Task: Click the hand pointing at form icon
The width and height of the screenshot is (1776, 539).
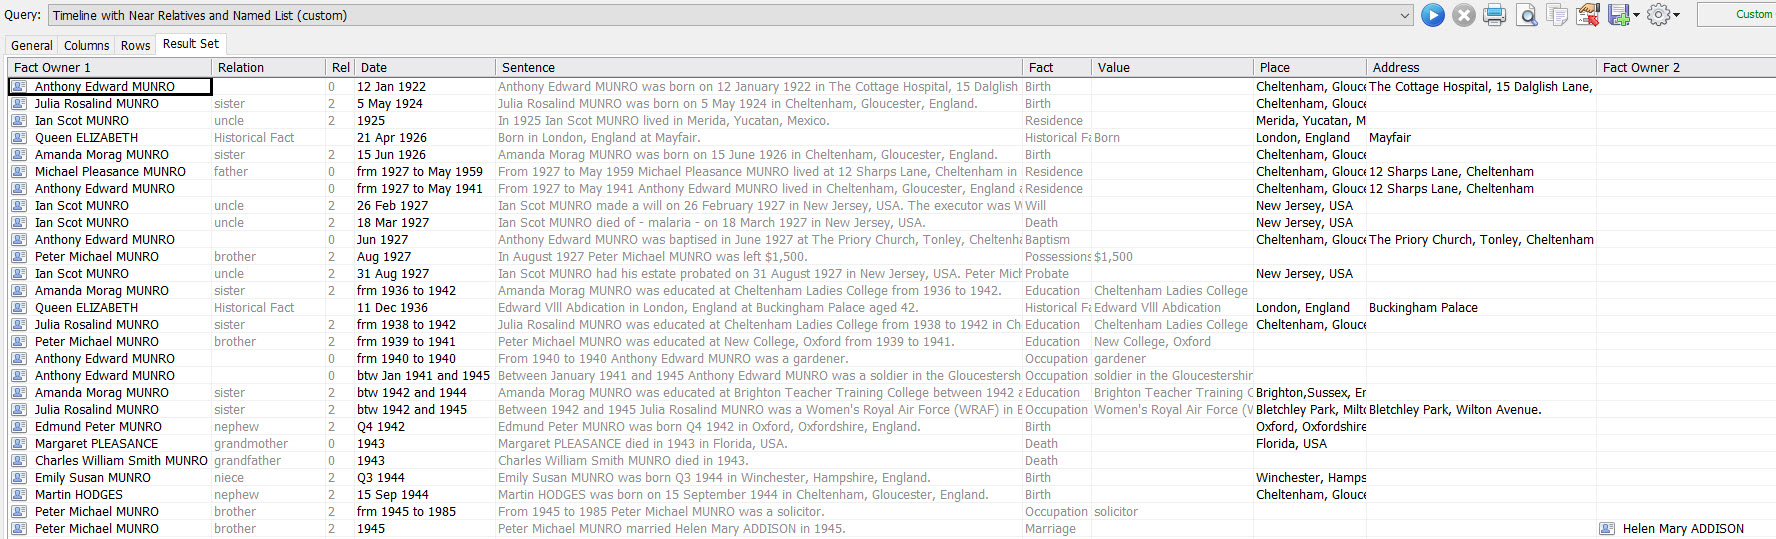Action: (1588, 15)
